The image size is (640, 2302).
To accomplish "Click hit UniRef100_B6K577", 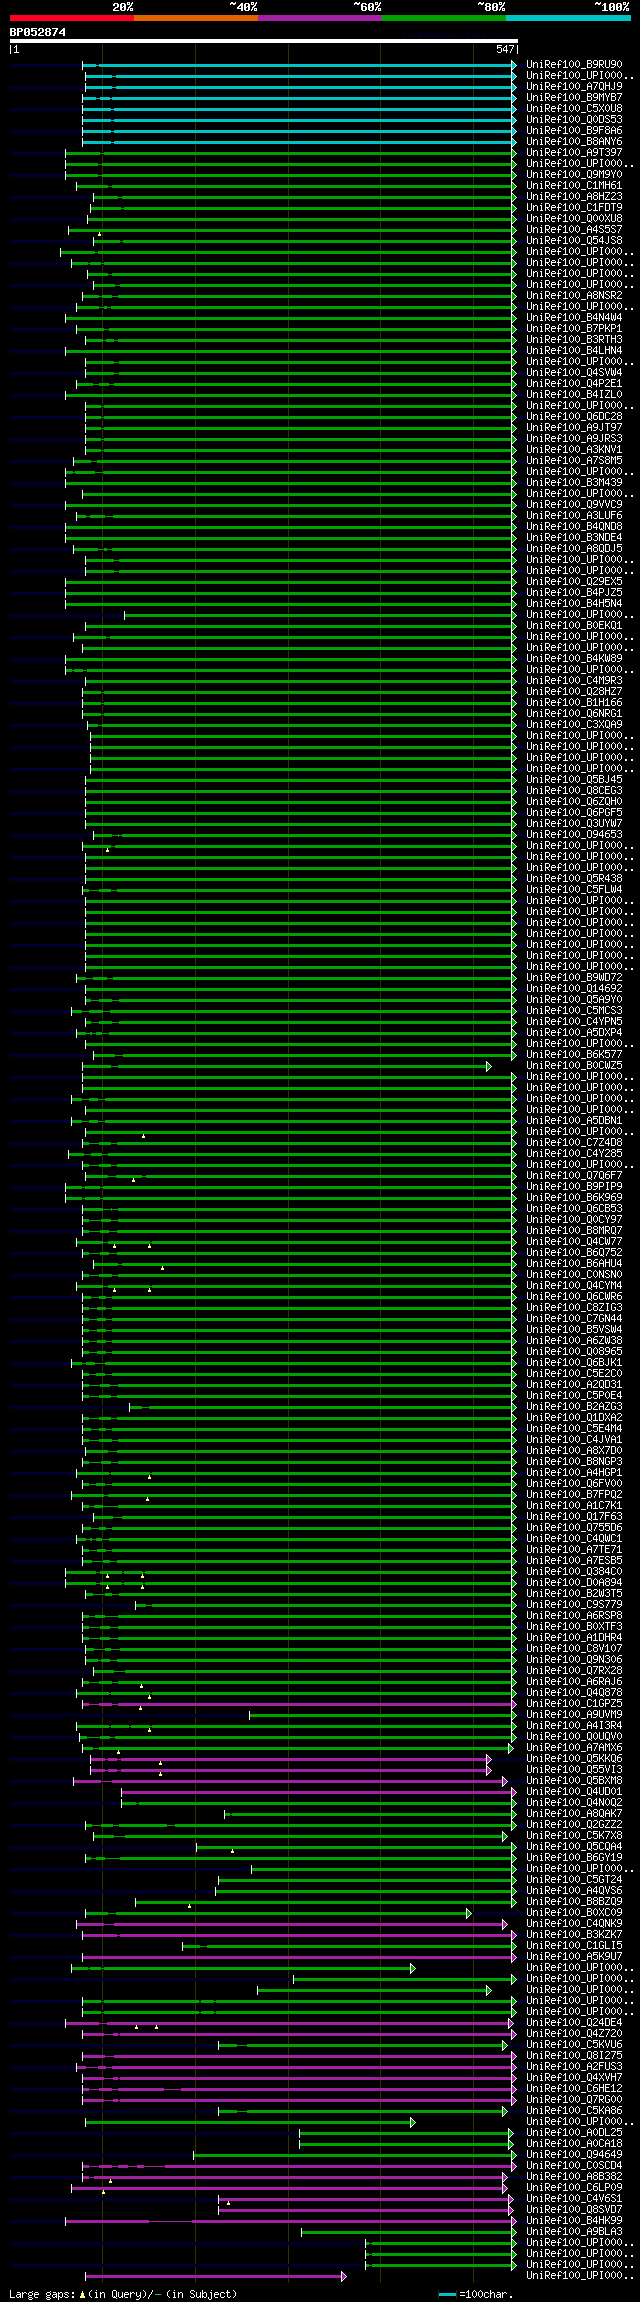I will click(x=574, y=1055).
